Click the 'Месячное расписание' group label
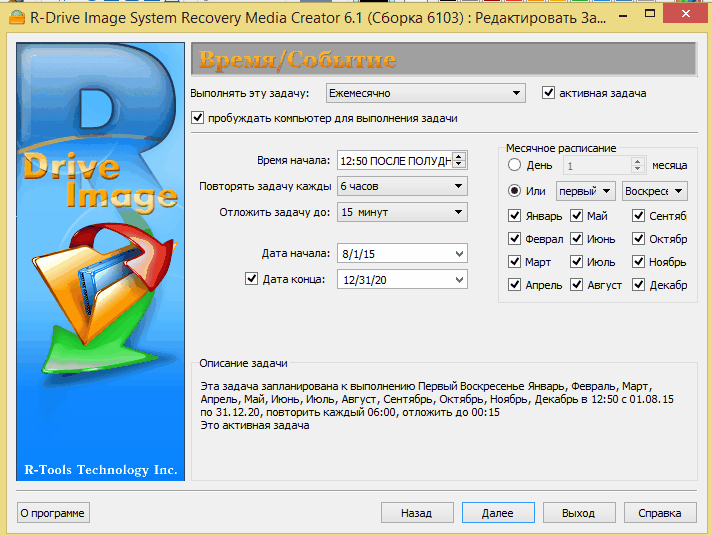Image resolution: width=712 pixels, height=536 pixels. pos(561,148)
